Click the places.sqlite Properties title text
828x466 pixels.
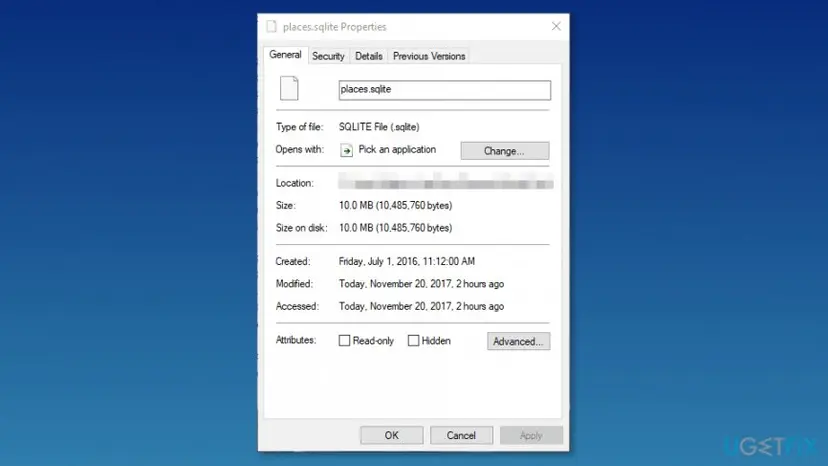[335, 27]
